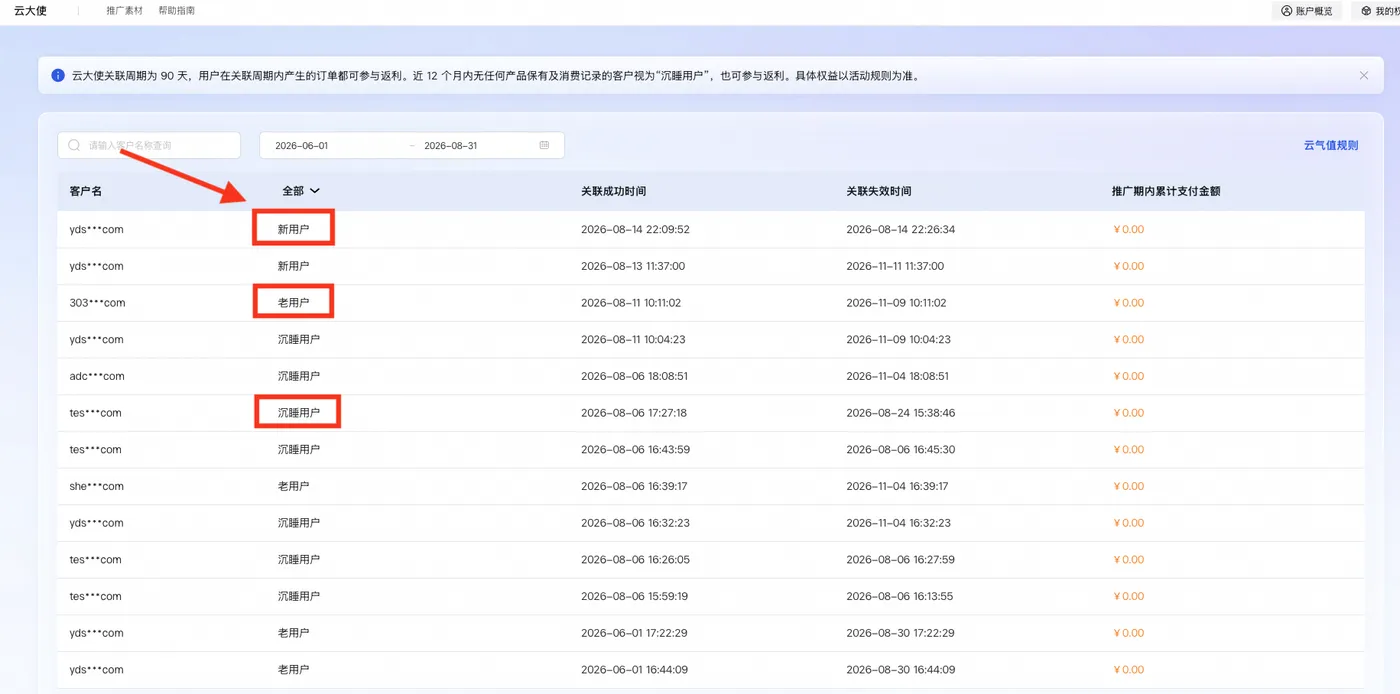Click 老用户 in the she***com row
1400x694 pixels.
[293, 486]
